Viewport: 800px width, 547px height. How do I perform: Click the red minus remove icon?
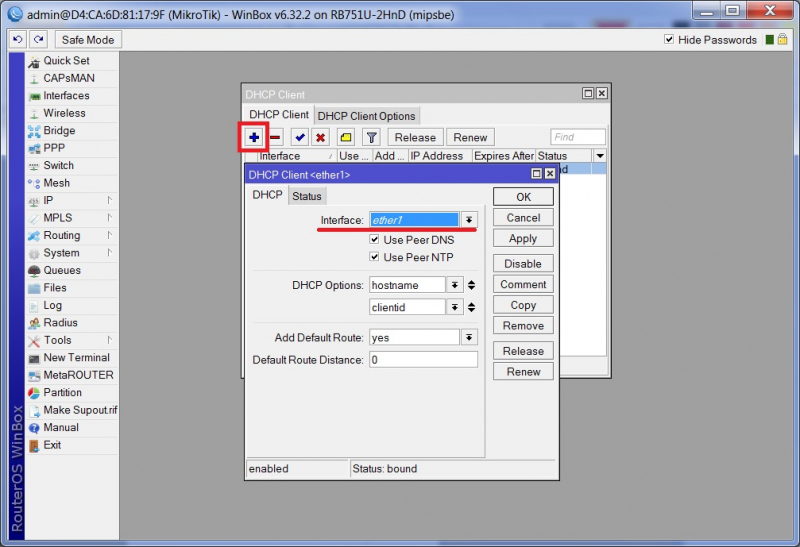point(275,137)
